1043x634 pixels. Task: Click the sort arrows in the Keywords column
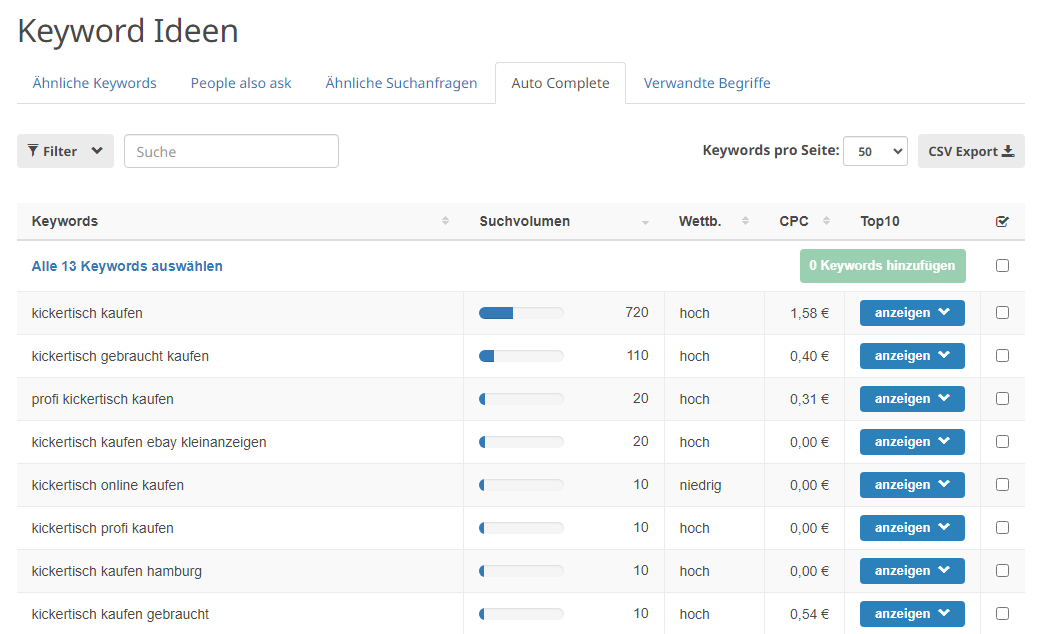445,221
